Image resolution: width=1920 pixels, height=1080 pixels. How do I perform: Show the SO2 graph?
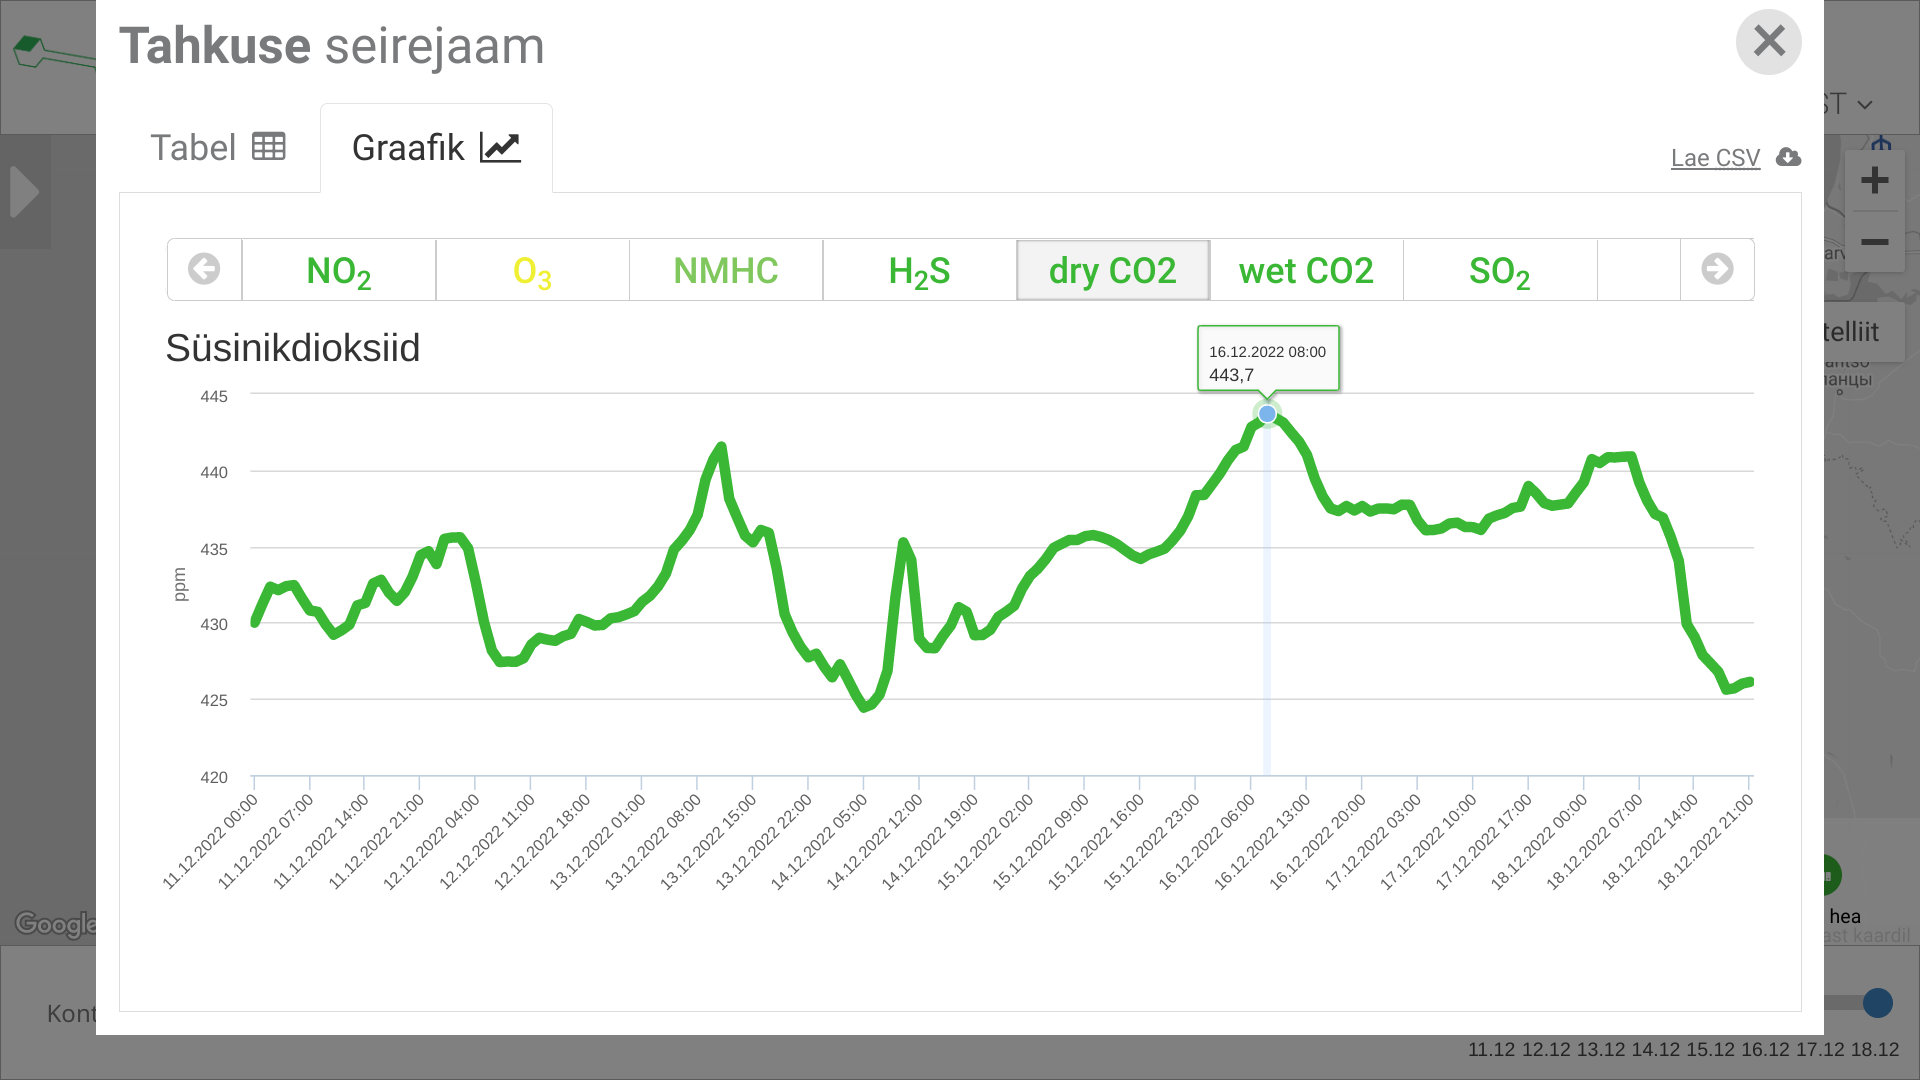pos(1499,270)
